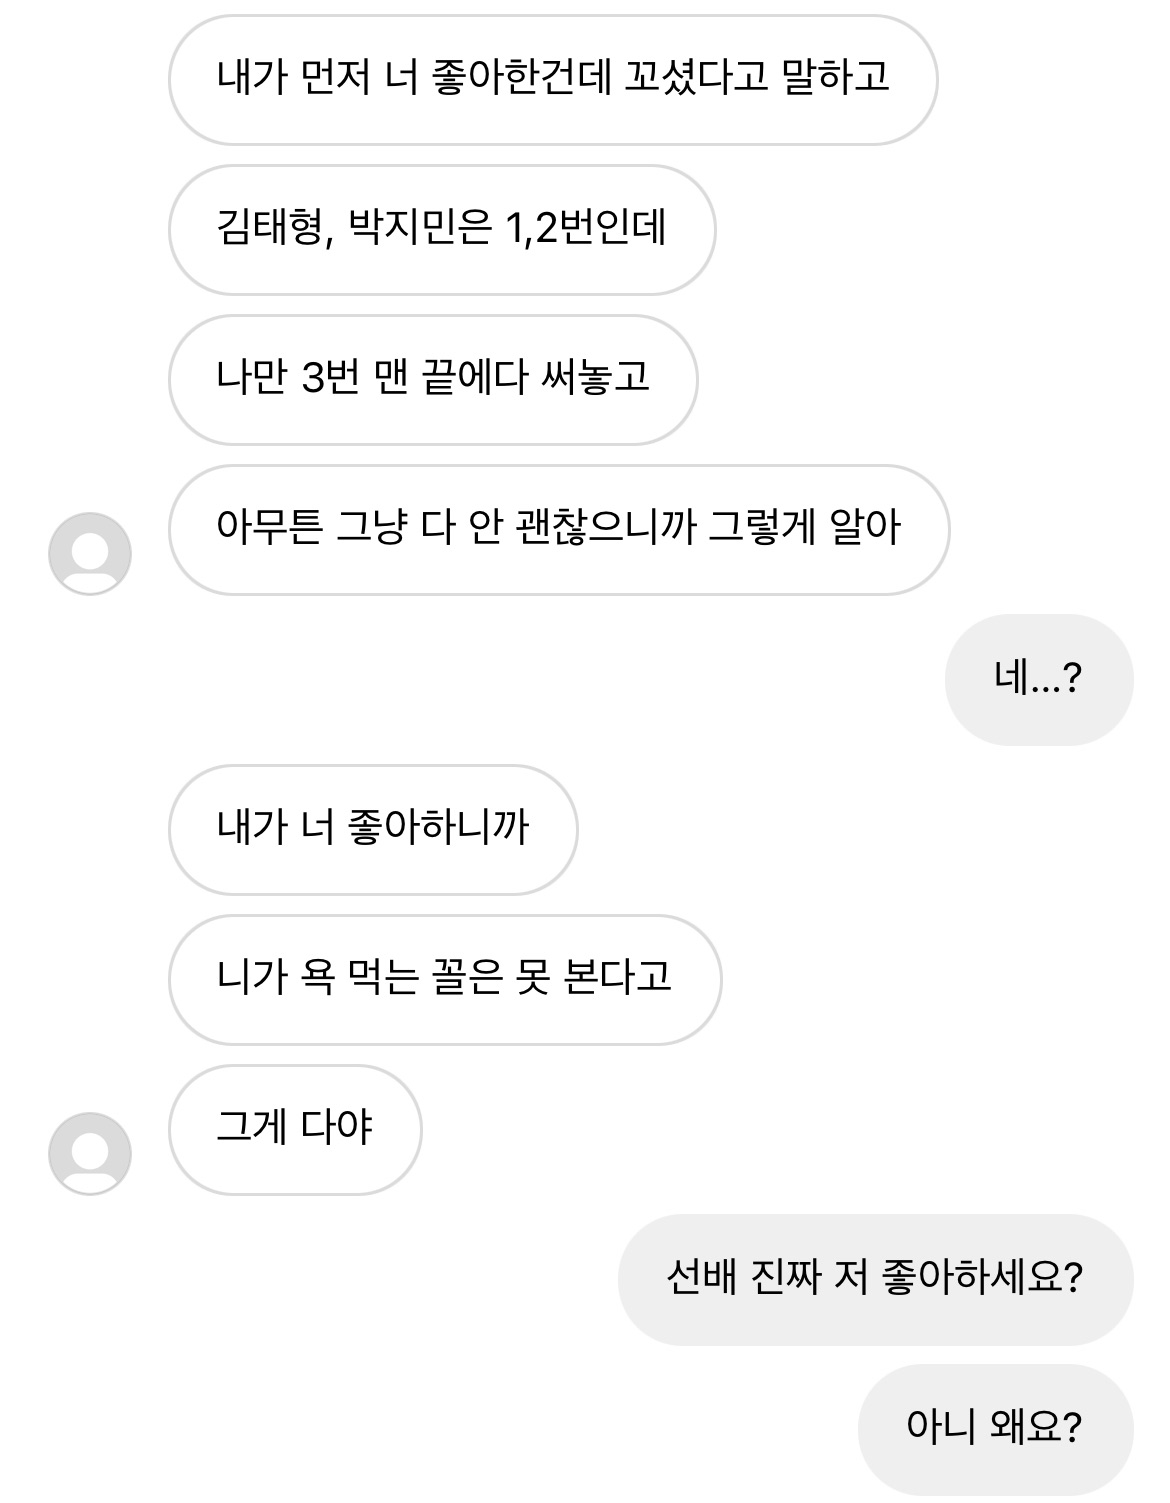Viewport: 1170px width, 1503px height.
Task: Click the sent '네...?' reply bubble
Action: point(1038,680)
